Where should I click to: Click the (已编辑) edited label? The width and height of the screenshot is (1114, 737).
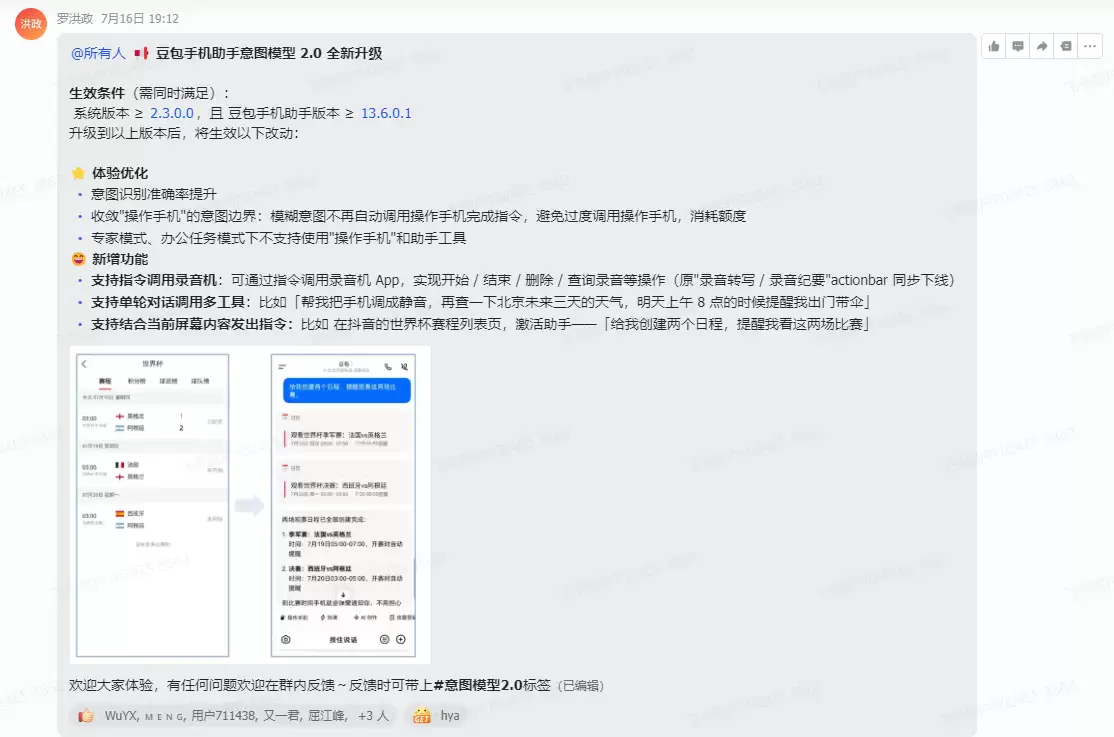tap(580, 686)
